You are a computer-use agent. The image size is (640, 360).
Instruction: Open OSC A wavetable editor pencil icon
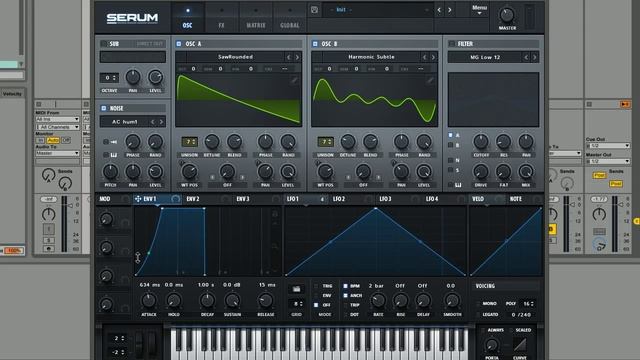coord(293,81)
